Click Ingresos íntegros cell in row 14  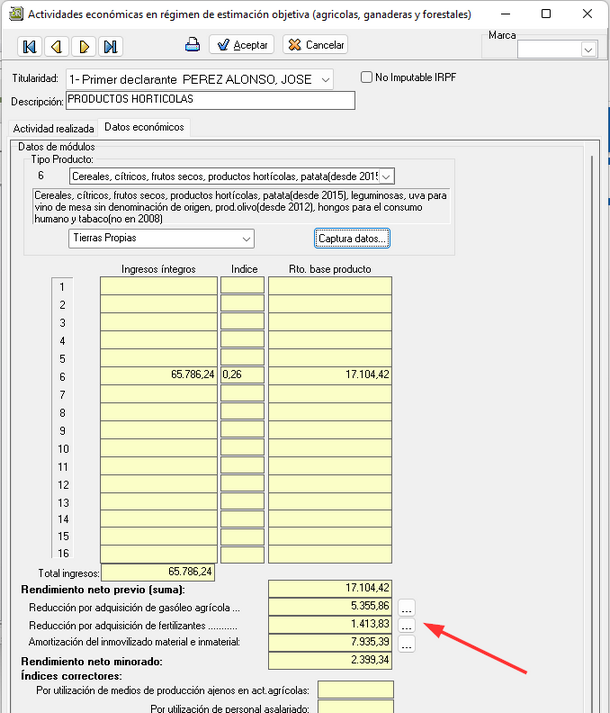pyautogui.click(x=159, y=519)
